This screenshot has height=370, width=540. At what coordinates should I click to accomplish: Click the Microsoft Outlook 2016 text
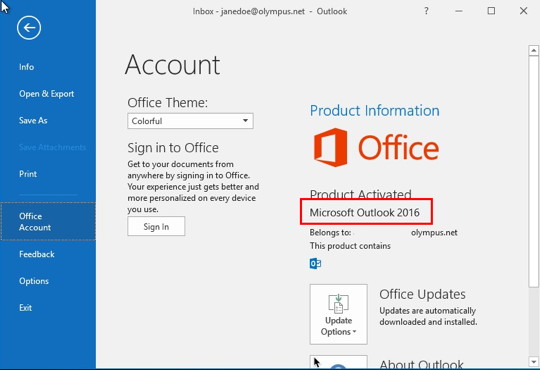pyautogui.click(x=364, y=212)
